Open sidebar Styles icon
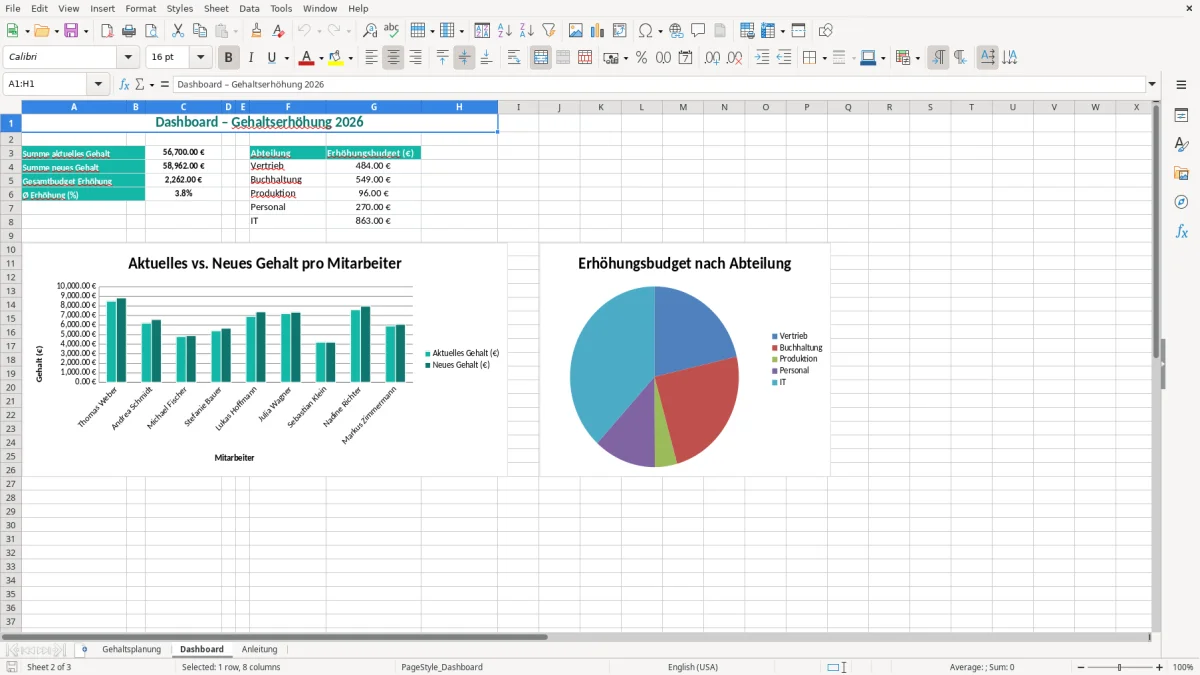1200x675 pixels. tap(1181, 144)
